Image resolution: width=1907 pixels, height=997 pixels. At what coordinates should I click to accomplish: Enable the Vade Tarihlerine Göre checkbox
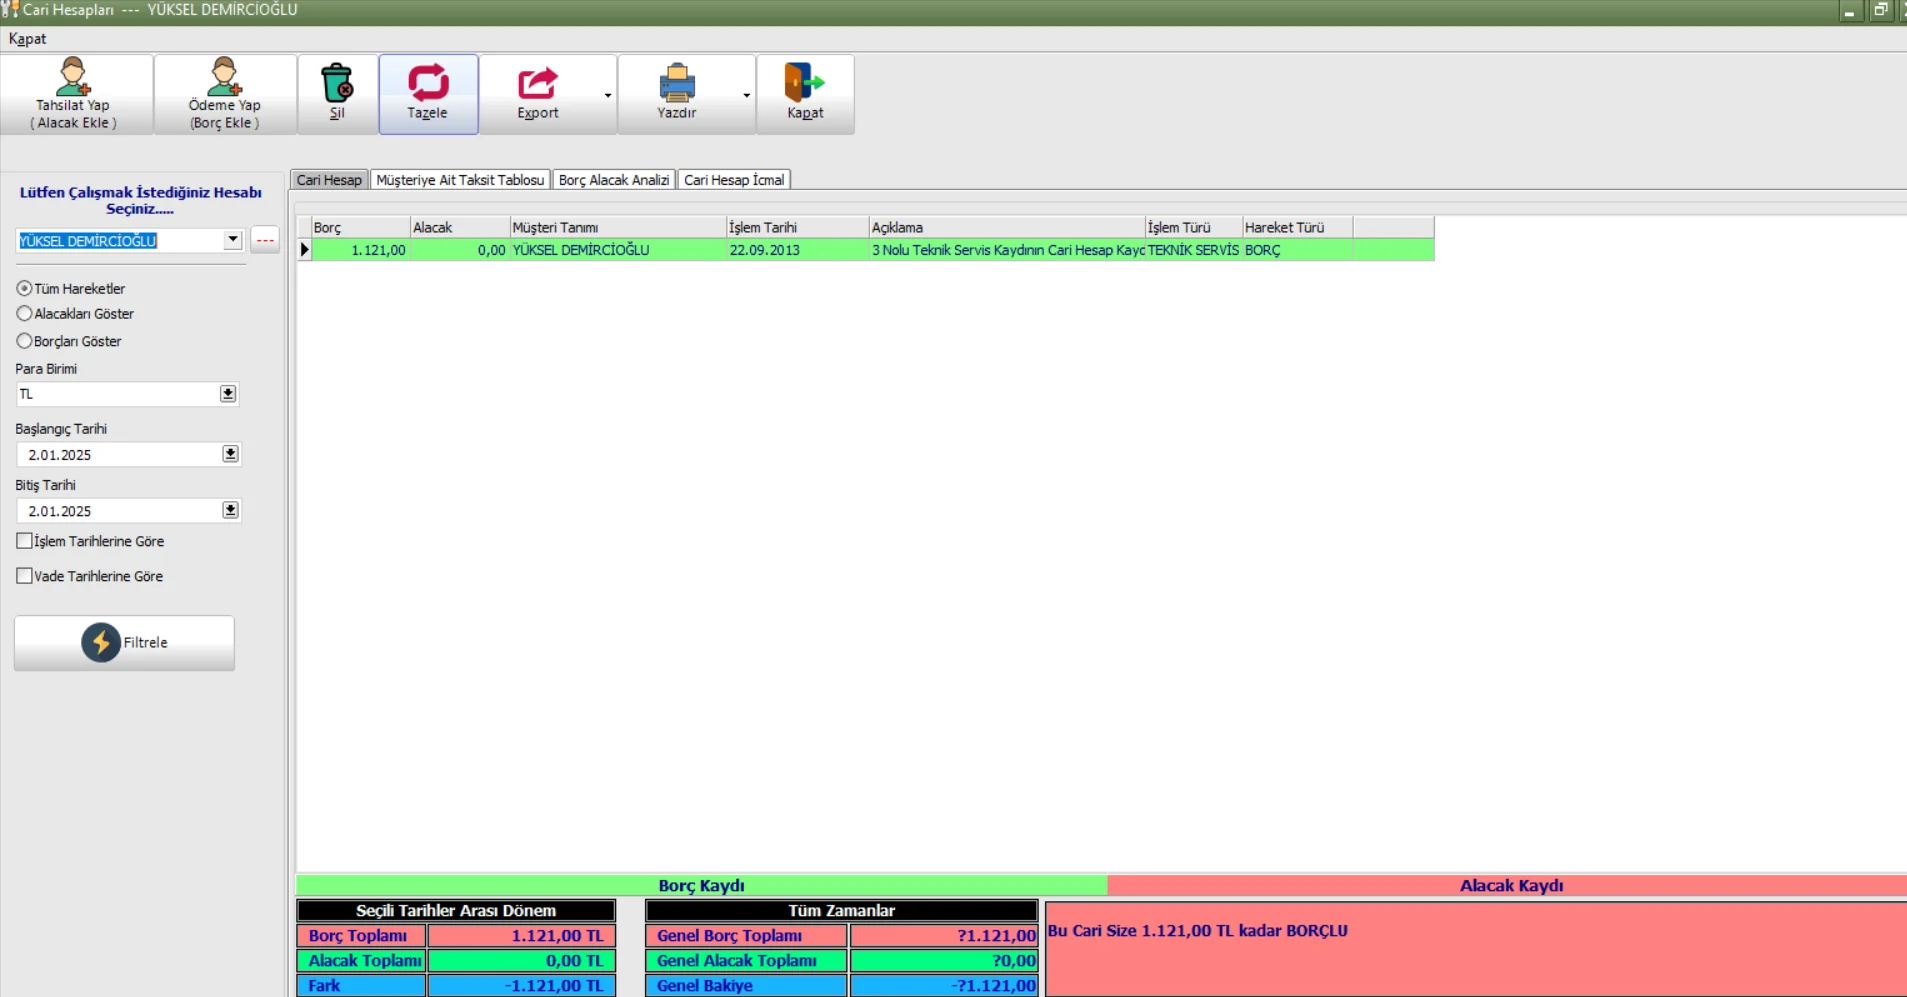[24, 576]
